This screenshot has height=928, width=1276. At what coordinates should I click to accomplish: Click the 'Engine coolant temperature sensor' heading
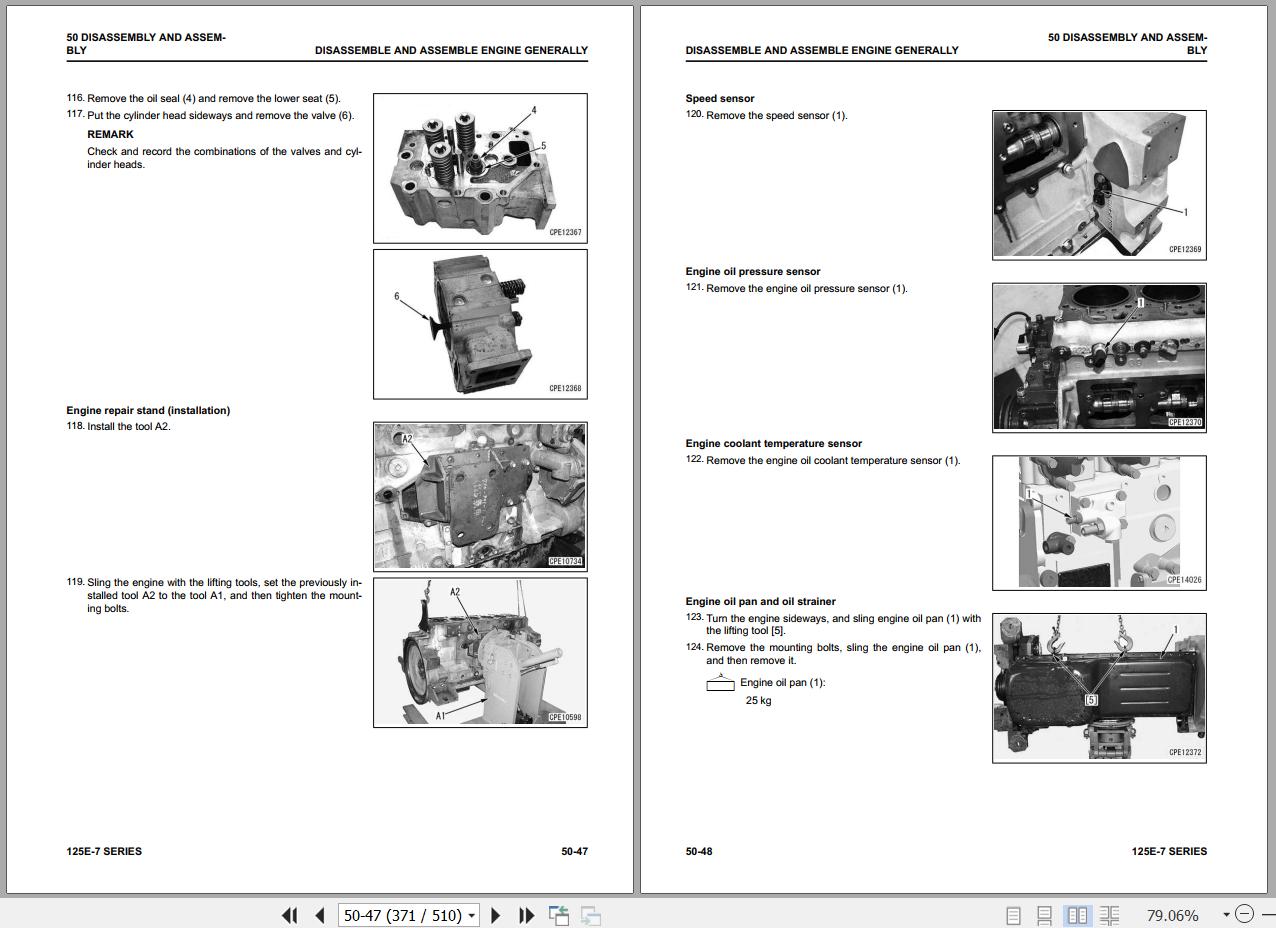(x=774, y=443)
